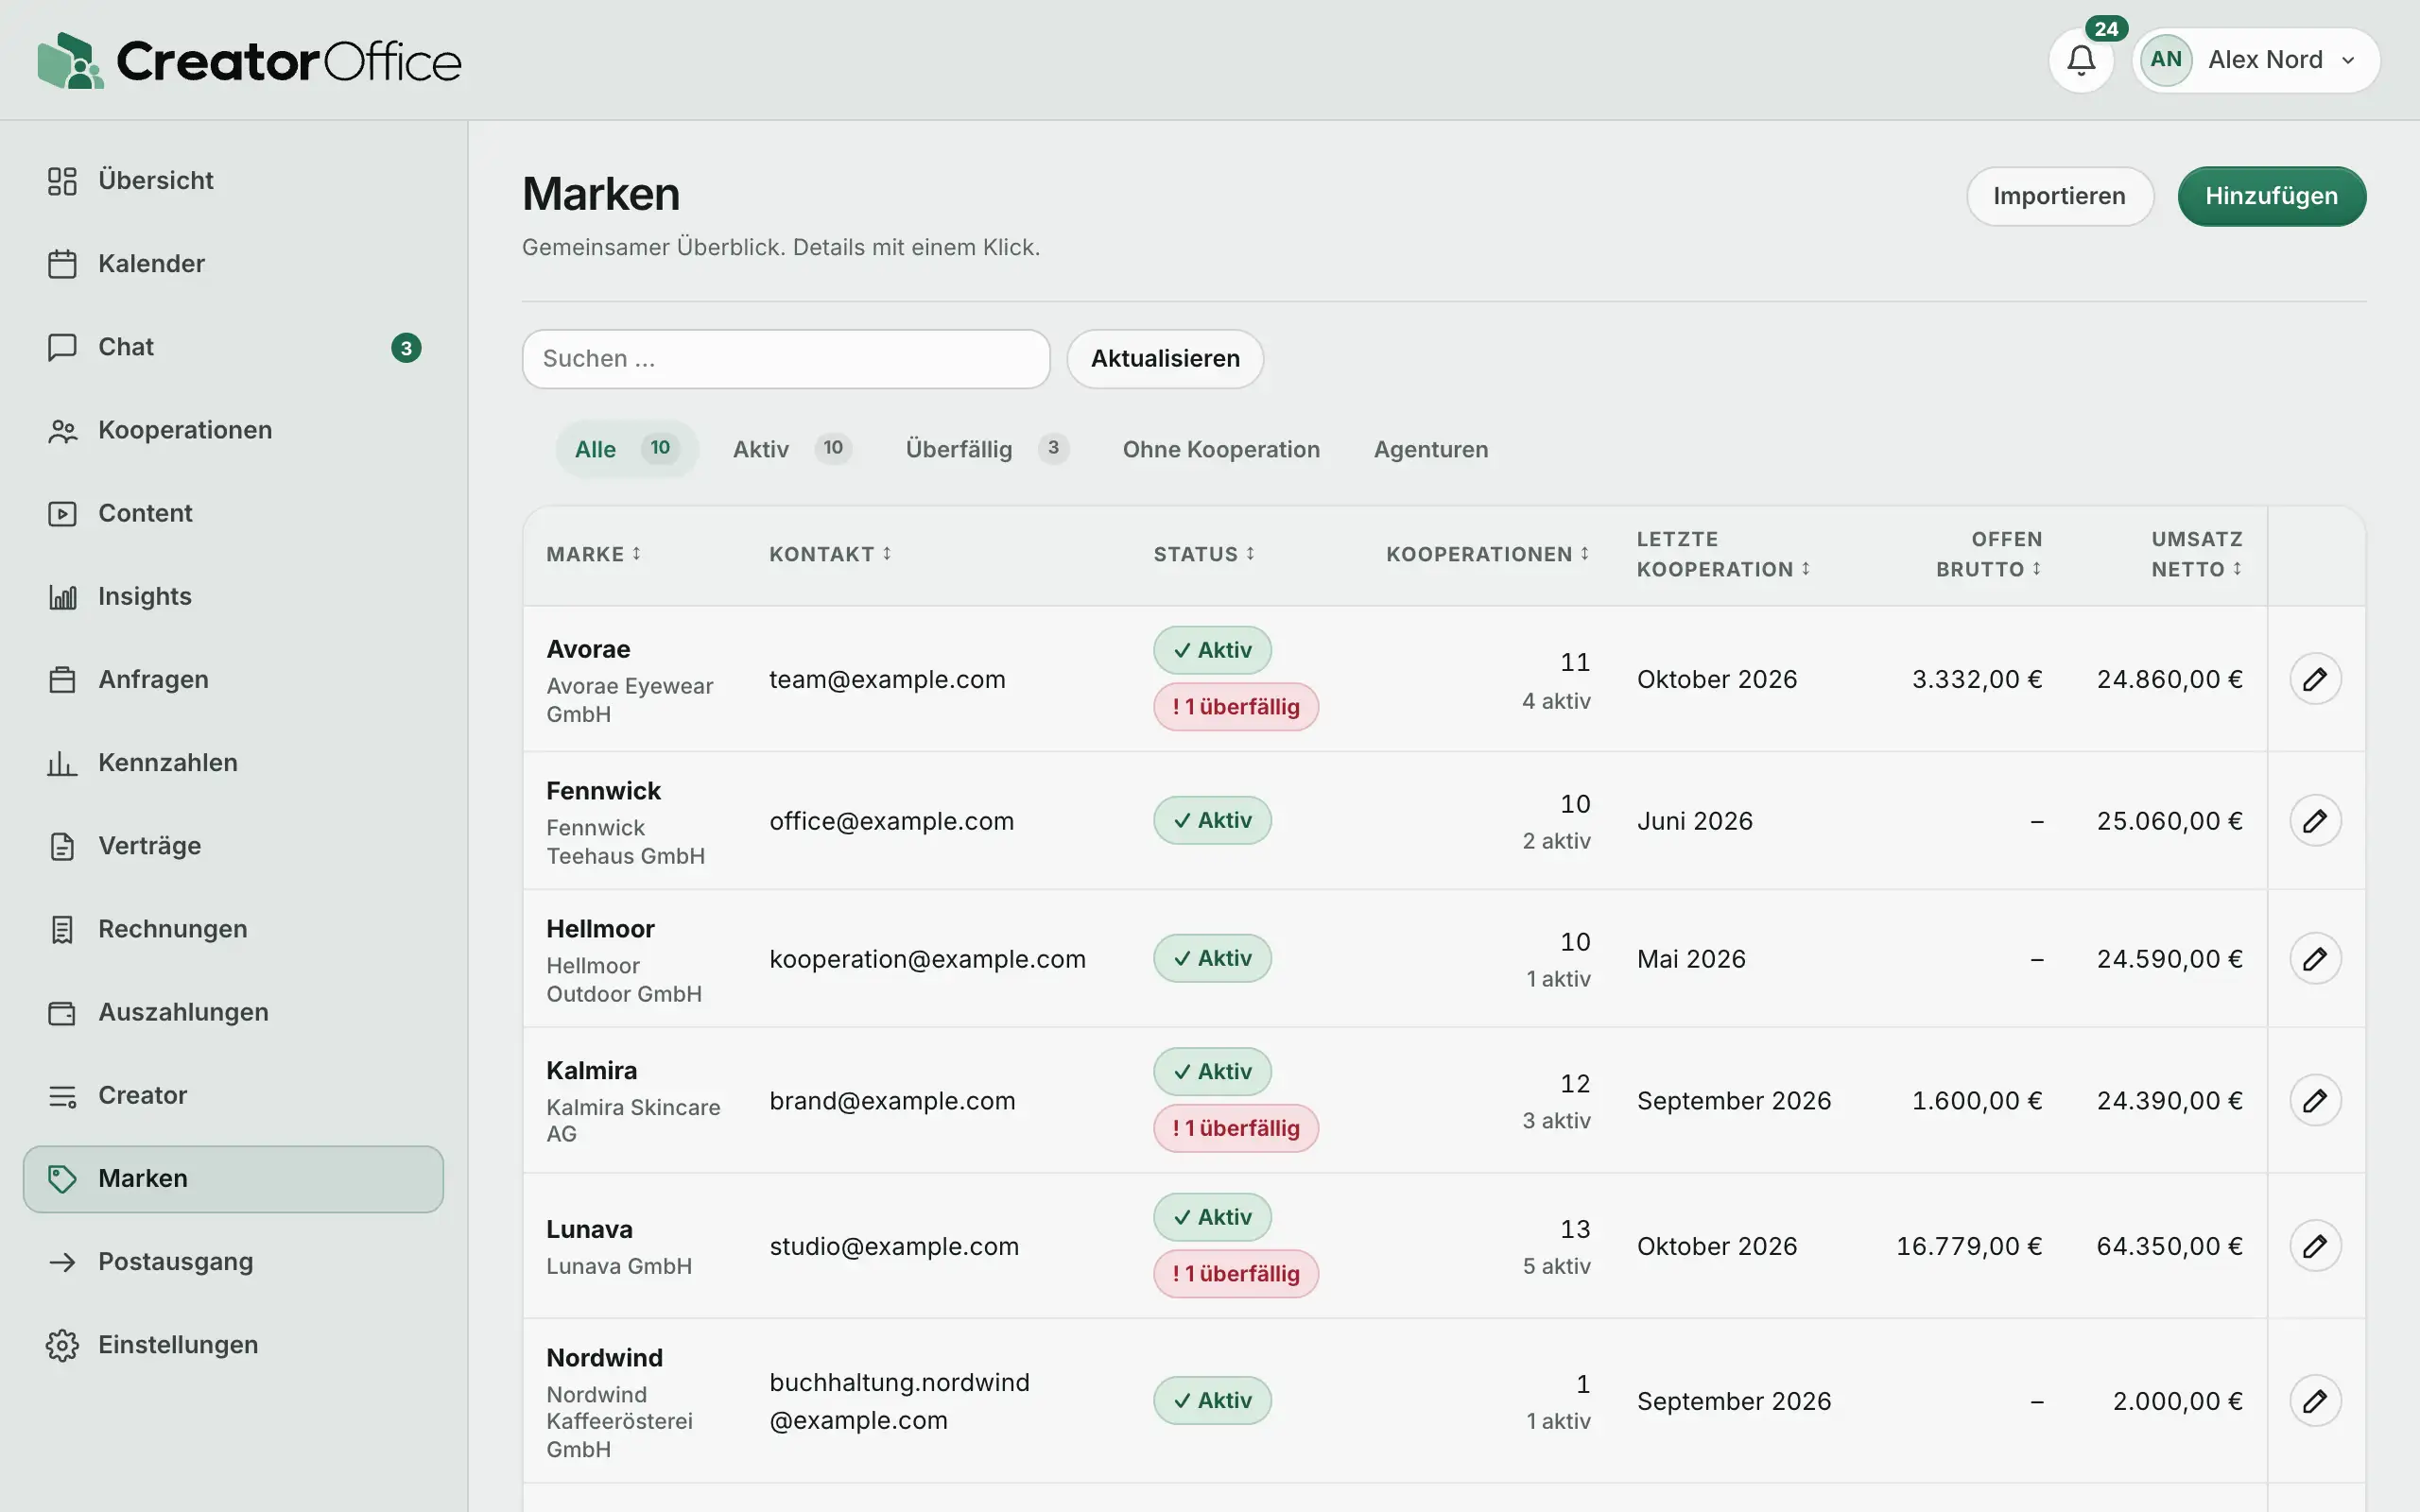2420x1512 pixels.
Task: Sort by Umsatz Netto column
Action: pos(2197,554)
